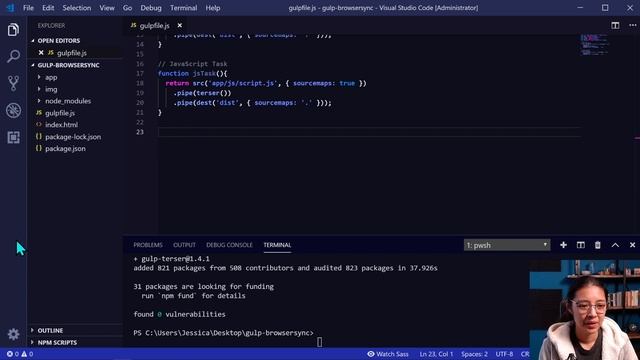Click errors count icon in status bar

[12, 354]
